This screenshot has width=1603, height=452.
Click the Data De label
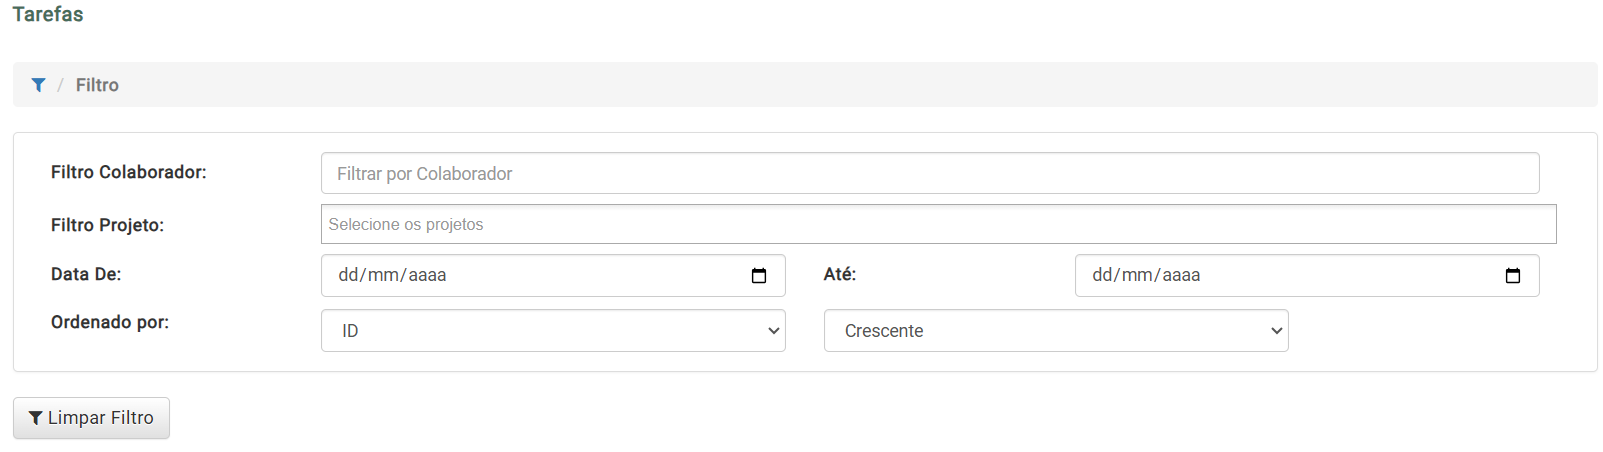[x=86, y=274]
